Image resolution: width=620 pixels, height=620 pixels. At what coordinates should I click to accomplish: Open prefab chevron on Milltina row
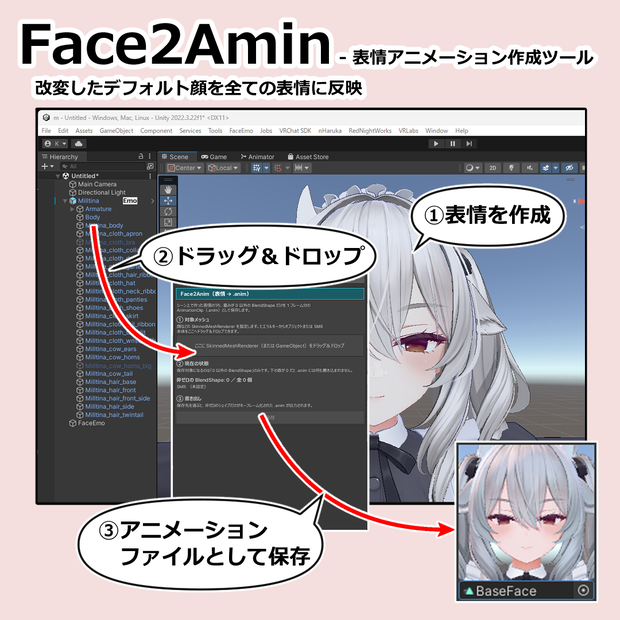coord(152,201)
